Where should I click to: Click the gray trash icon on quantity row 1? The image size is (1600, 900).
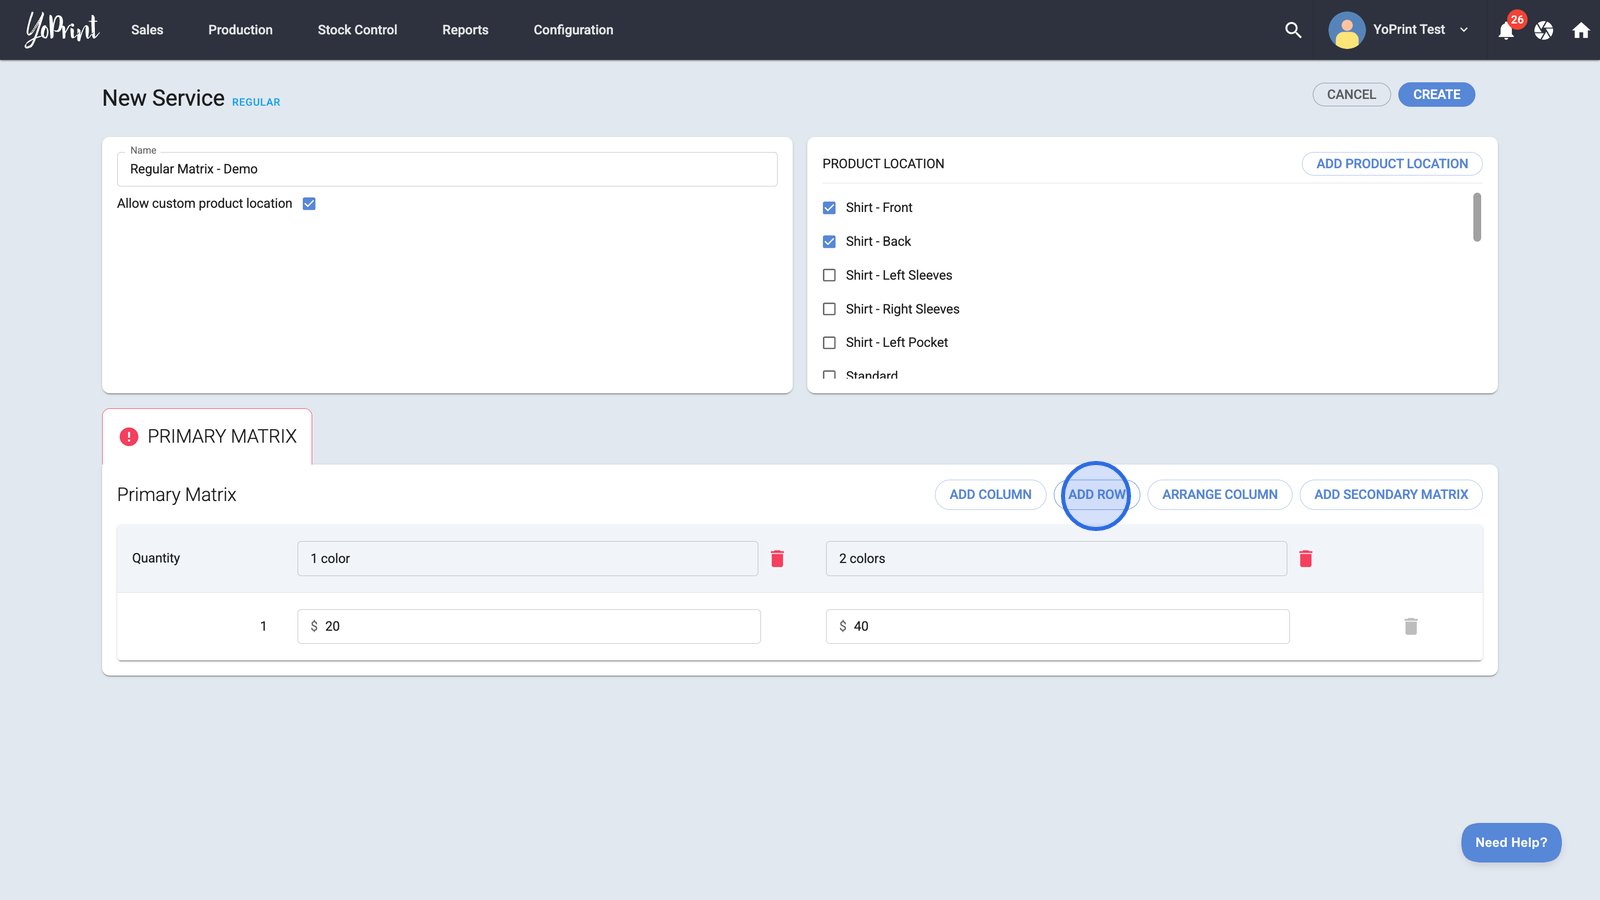point(1410,627)
